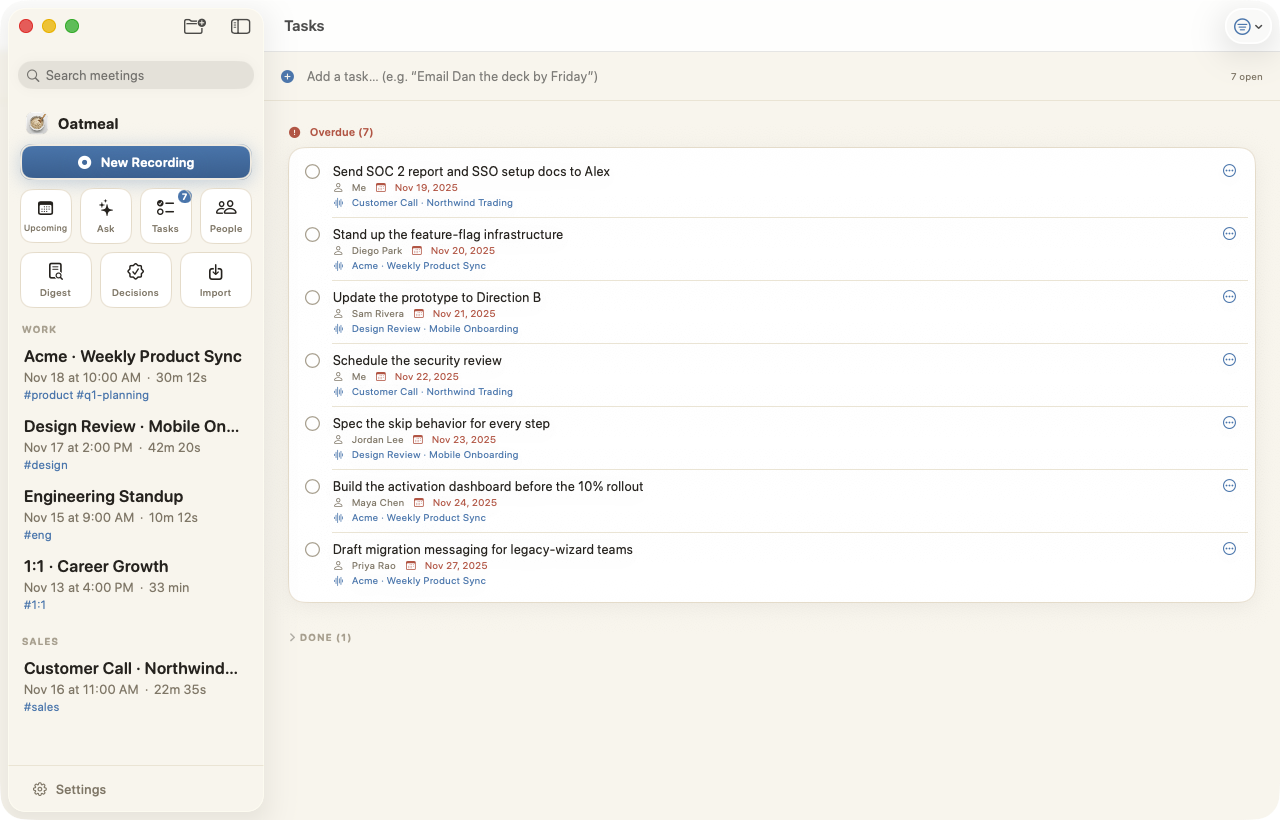Click the blue plus icon to add a task
This screenshot has height=820, width=1280.
(x=288, y=76)
